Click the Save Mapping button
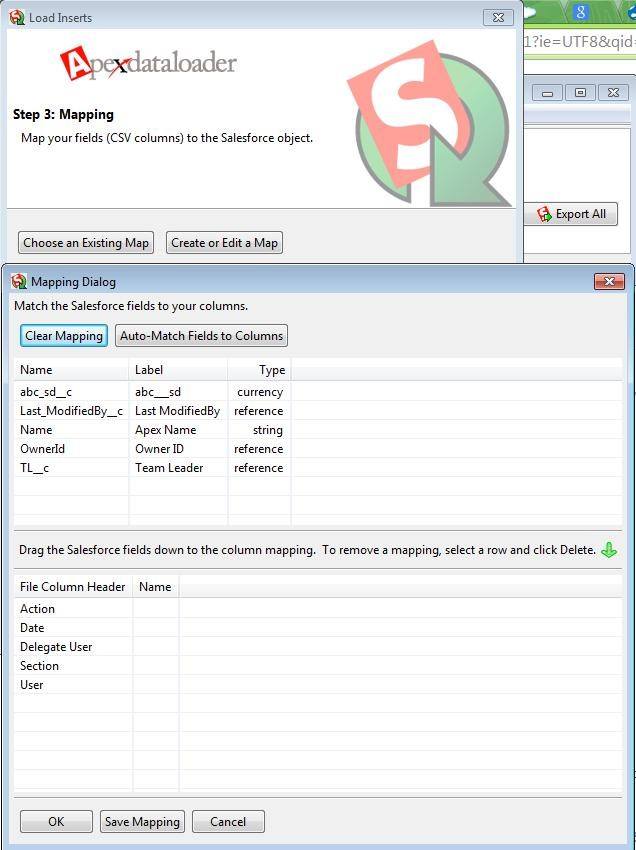This screenshot has height=850, width=636. click(x=142, y=821)
